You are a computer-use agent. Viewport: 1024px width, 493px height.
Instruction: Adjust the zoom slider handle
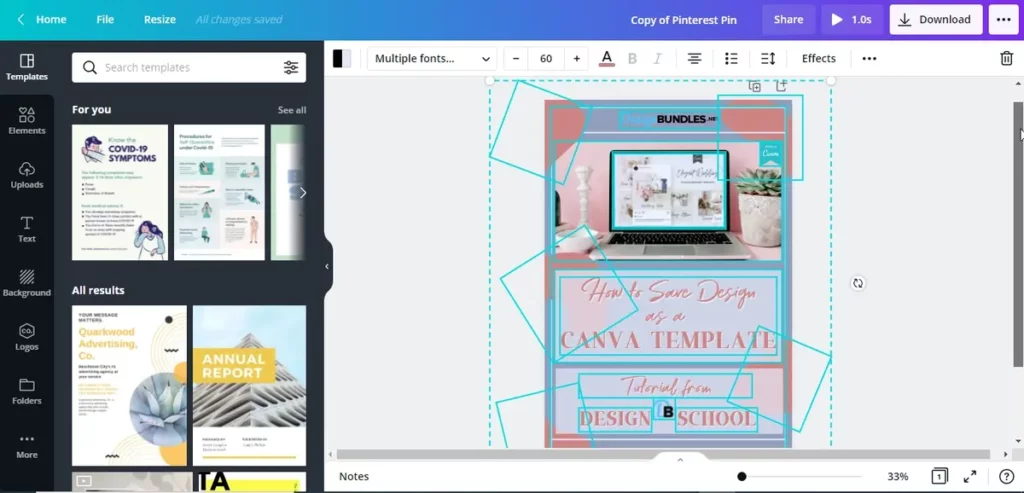[x=741, y=477]
